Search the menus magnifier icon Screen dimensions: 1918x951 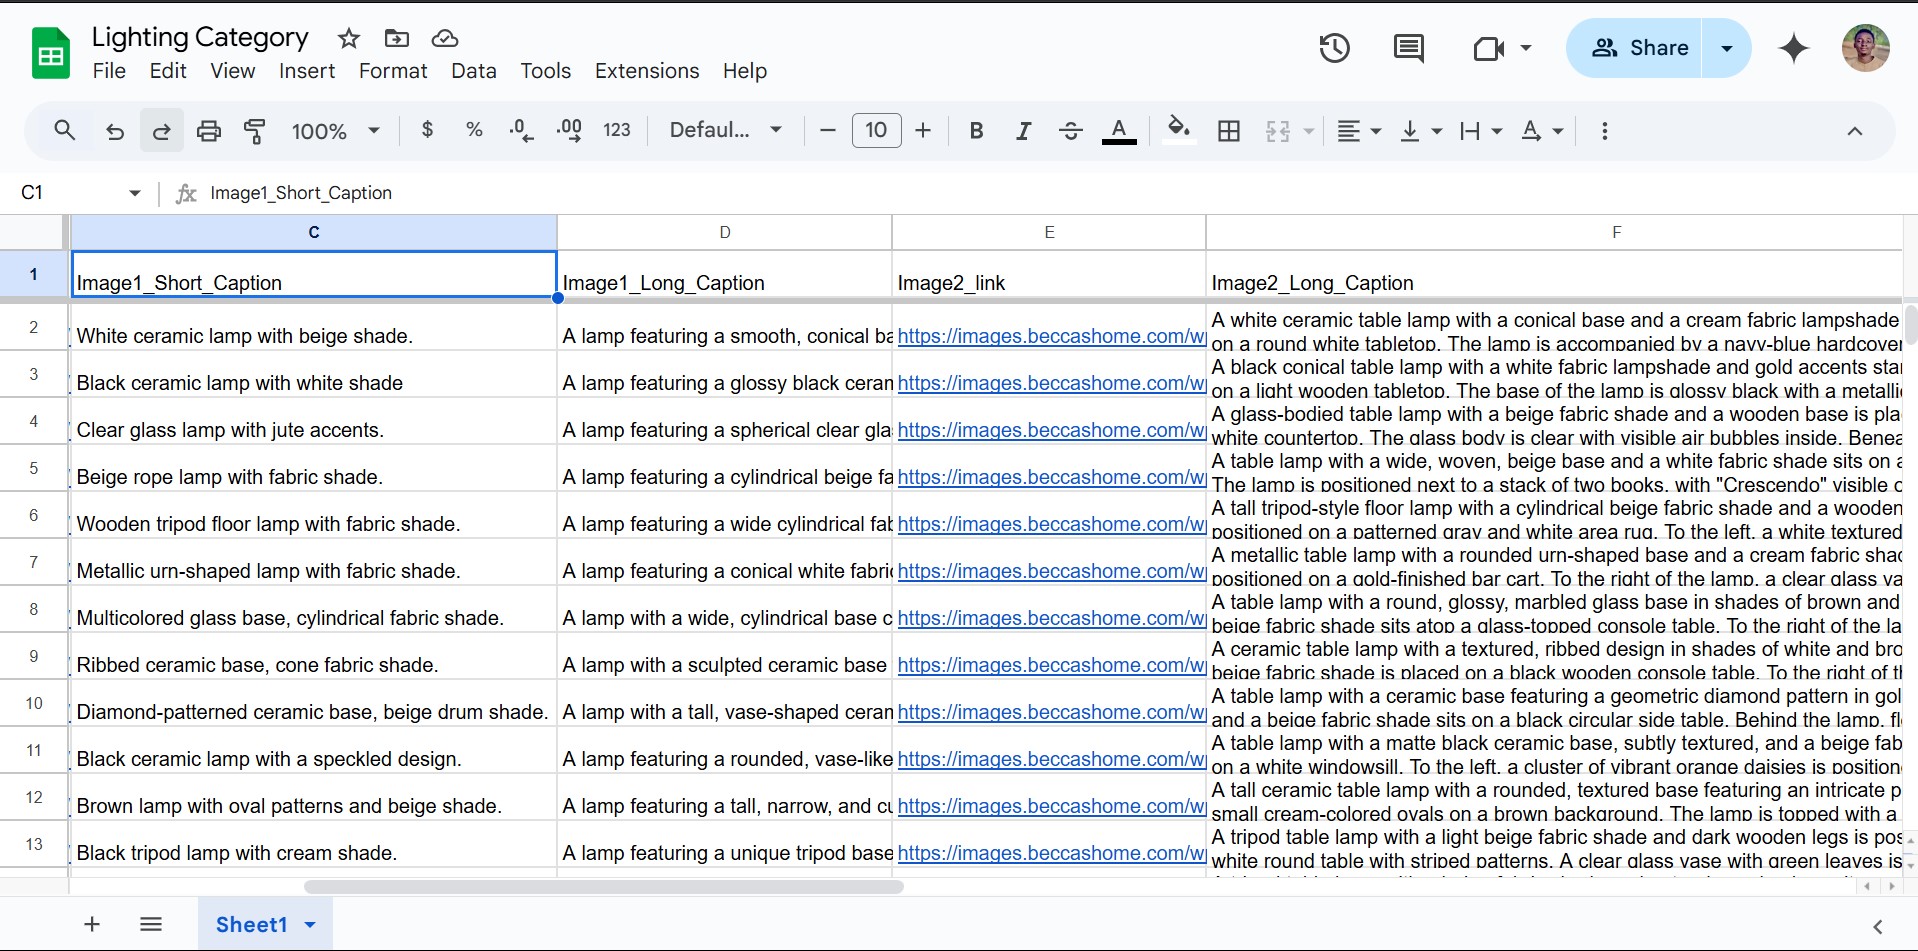point(65,131)
